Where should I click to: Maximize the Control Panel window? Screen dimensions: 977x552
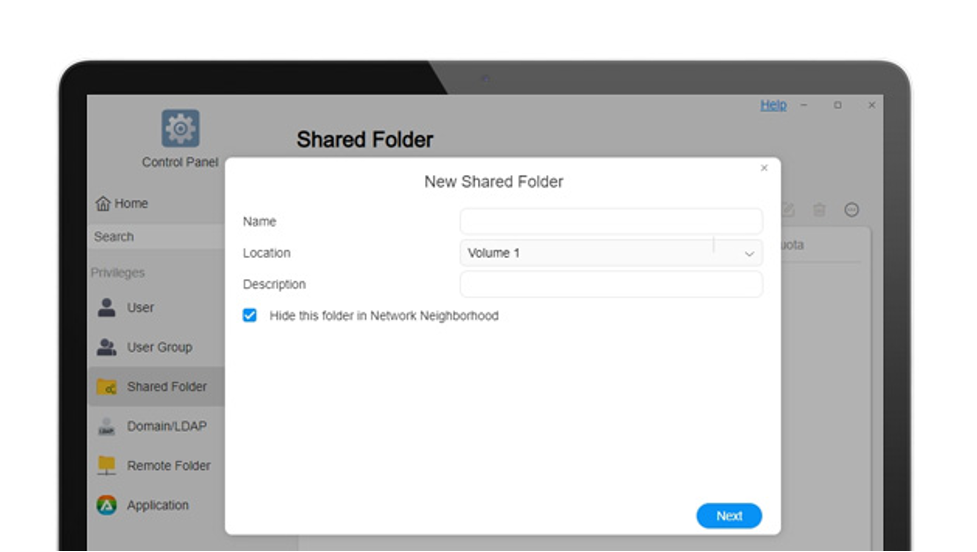[x=838, y=105]
